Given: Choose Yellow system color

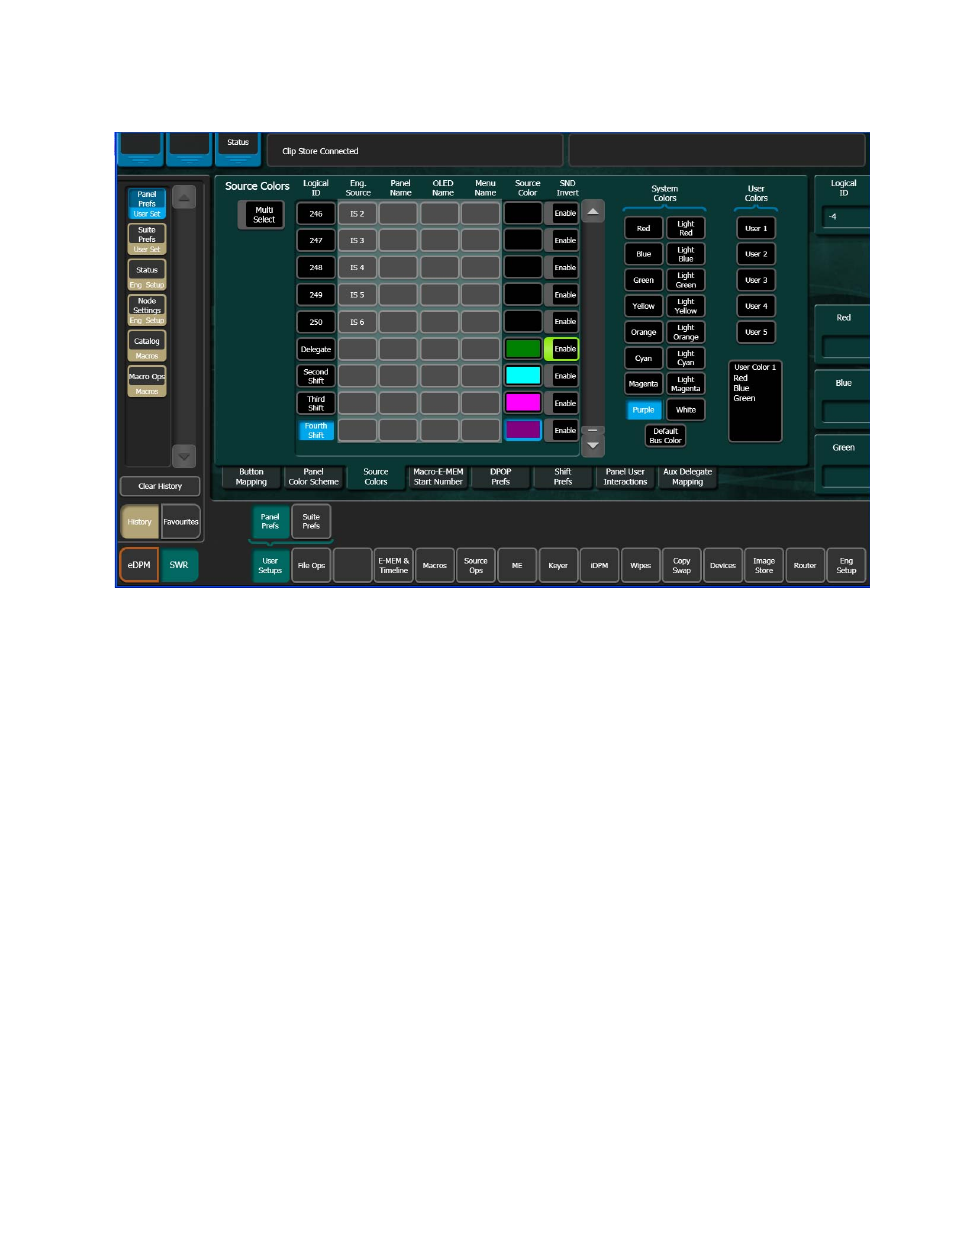Looking at the screenshot, I should click(643, 306).
